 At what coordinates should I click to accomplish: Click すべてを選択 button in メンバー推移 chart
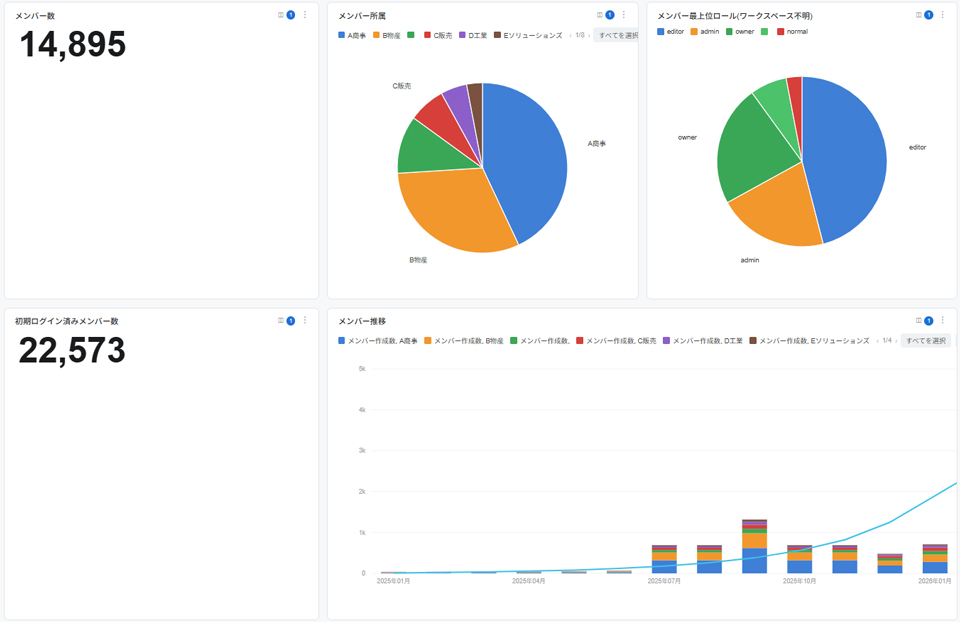point(926,340)
